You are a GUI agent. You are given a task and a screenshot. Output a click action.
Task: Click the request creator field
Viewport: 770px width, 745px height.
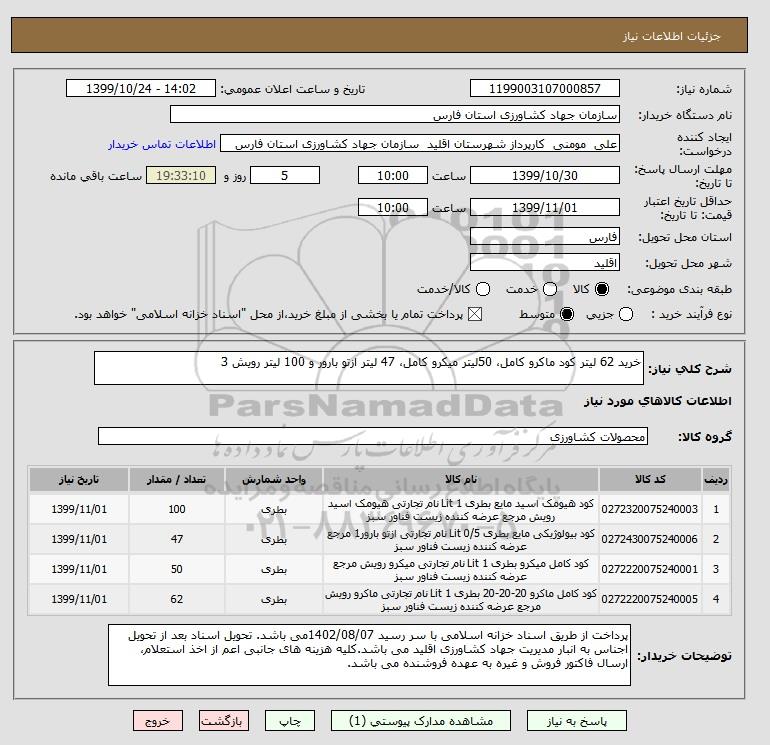[420, 144]
